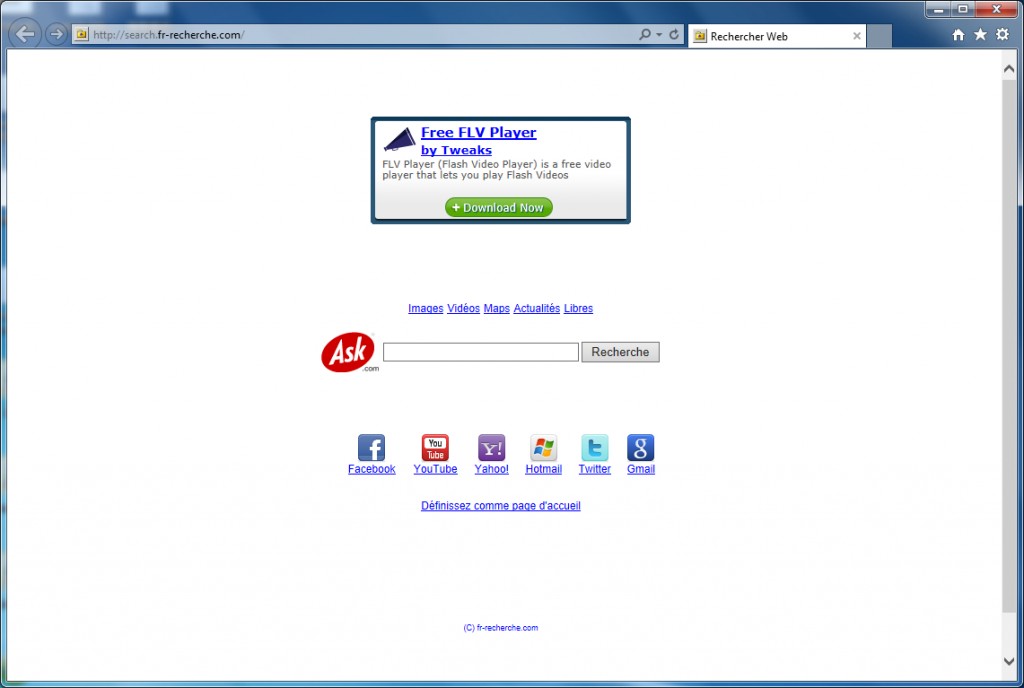Viewport: 1024px width, 688px height.
Task: Click the Hotmail icon
Action: point(543,448)
